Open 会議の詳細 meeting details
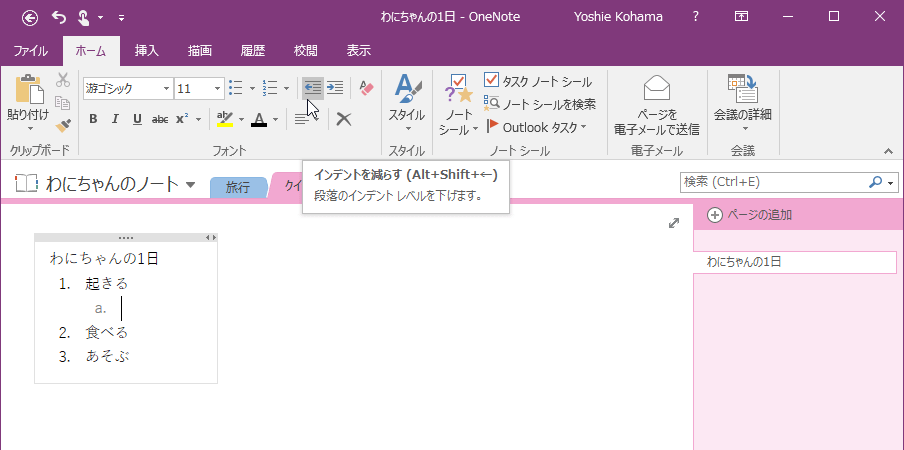 coord(743,104)
